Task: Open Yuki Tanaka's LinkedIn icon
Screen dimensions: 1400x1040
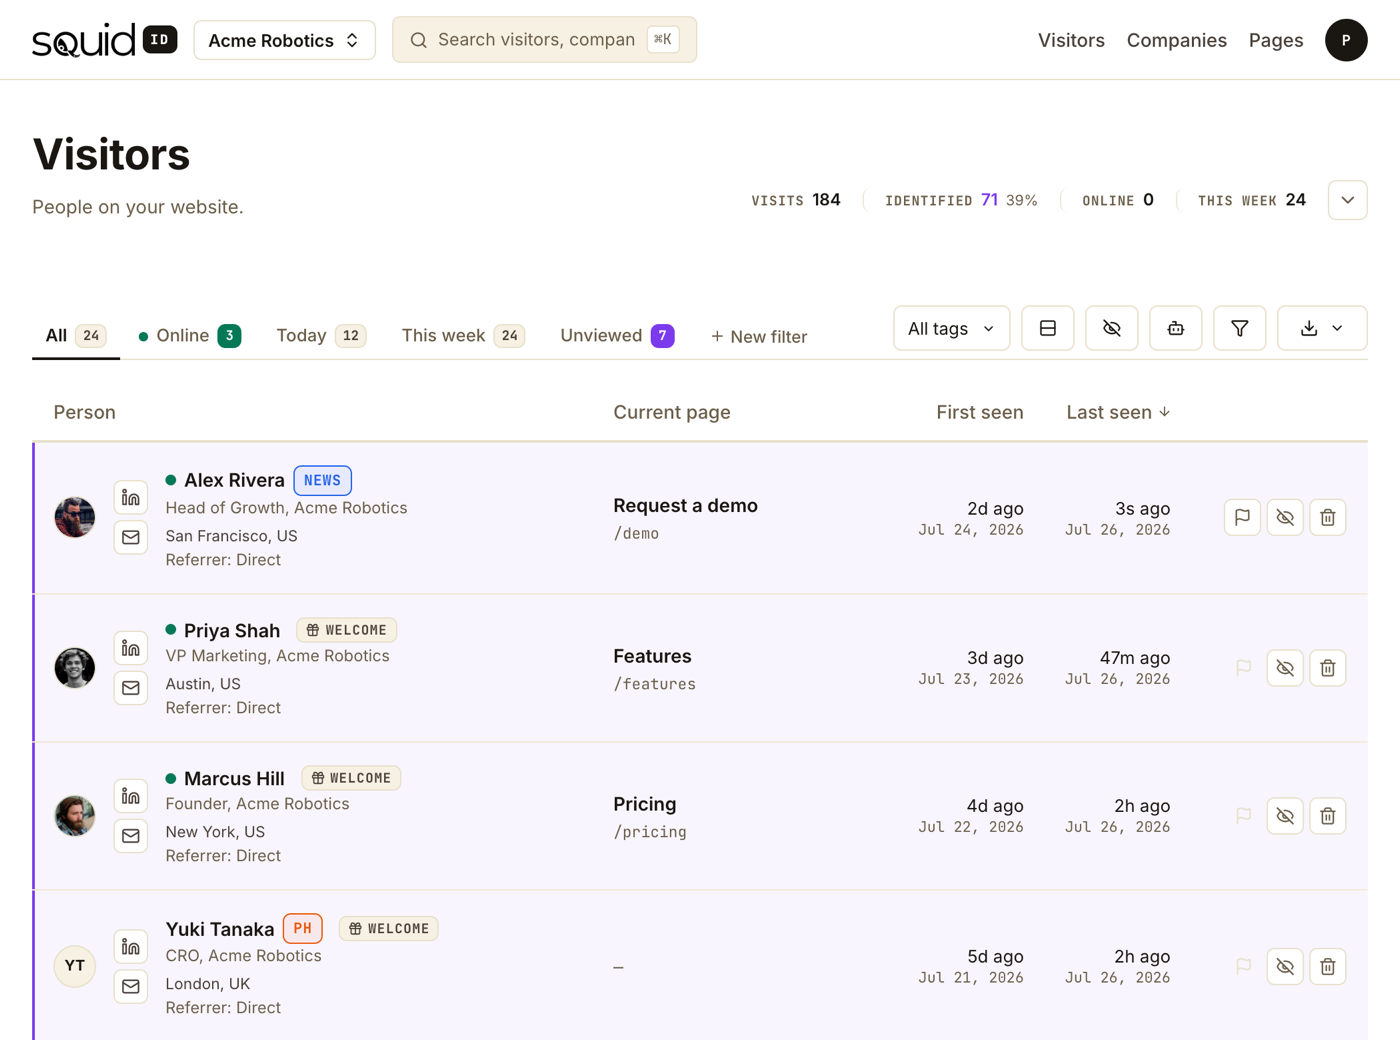Action: (131, 946)
